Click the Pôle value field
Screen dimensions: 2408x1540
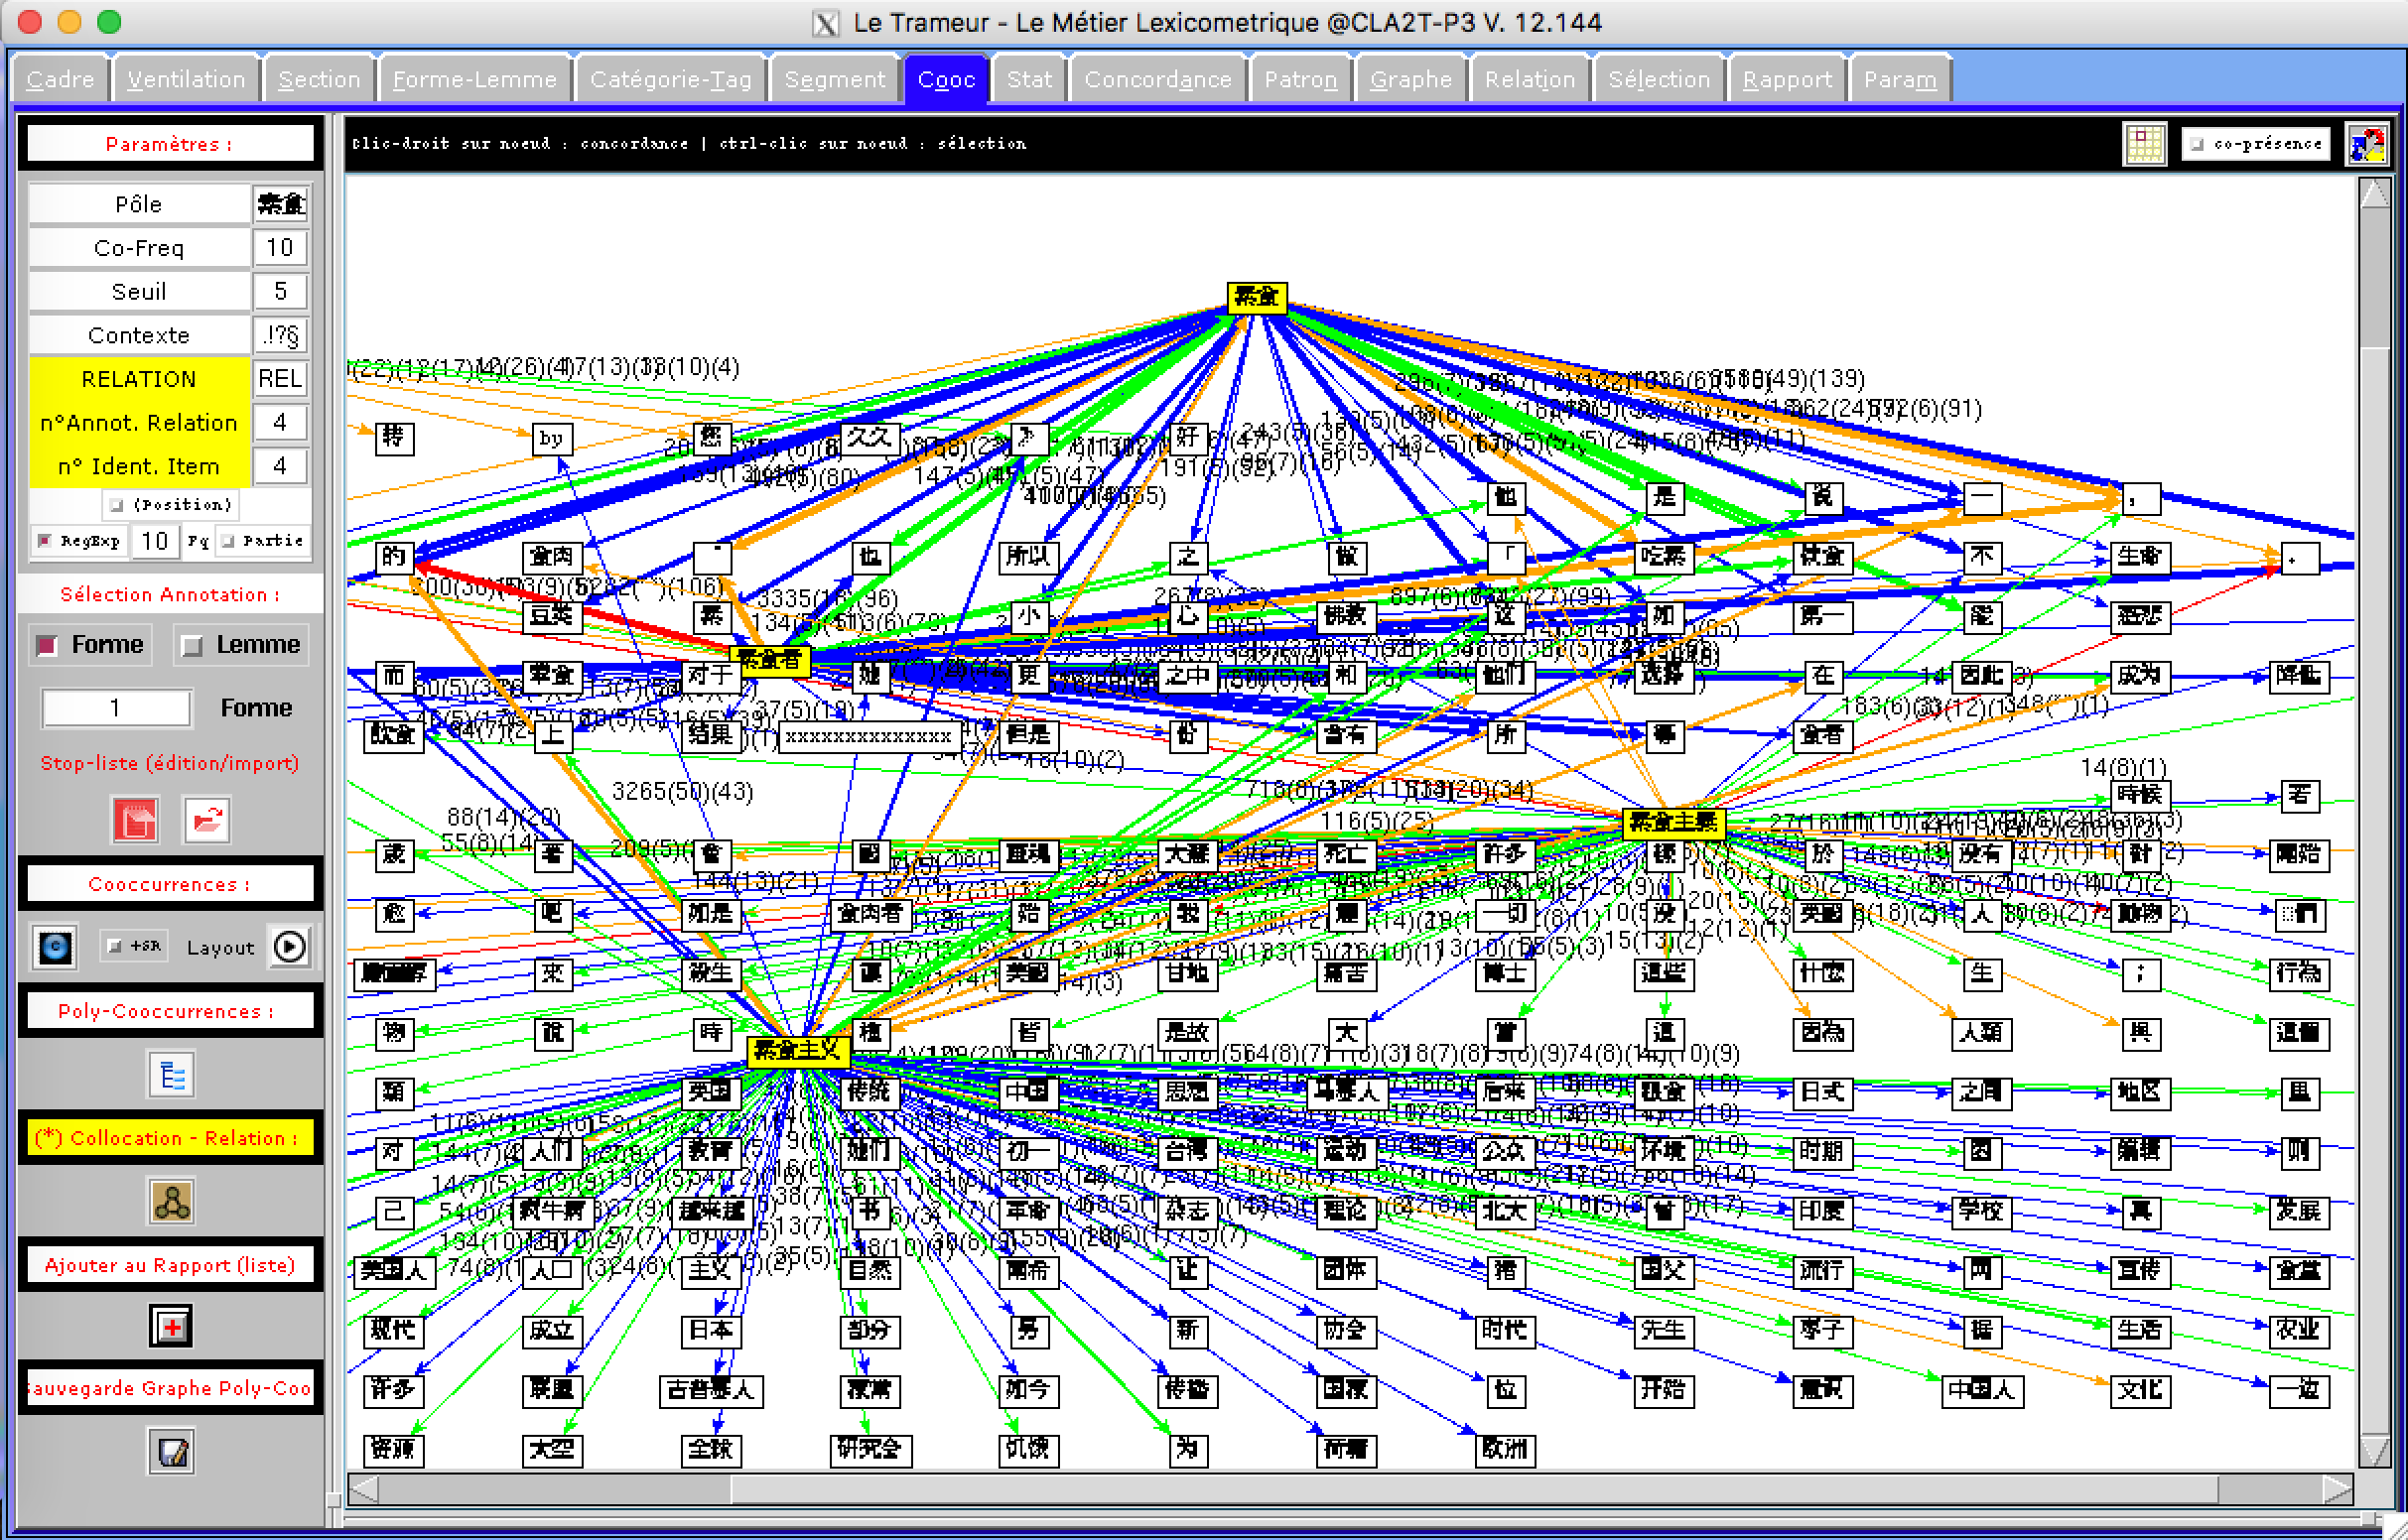tap(280, 204)
